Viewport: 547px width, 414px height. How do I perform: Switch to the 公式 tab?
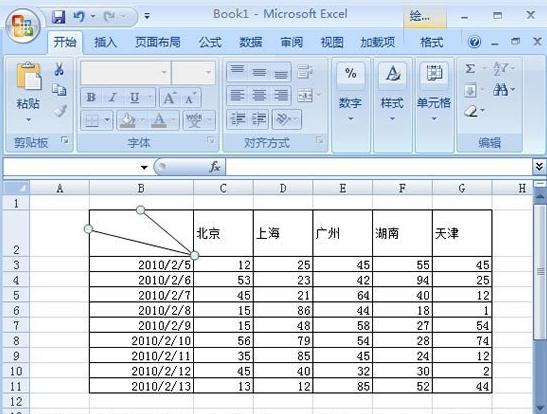click(210, 42)
